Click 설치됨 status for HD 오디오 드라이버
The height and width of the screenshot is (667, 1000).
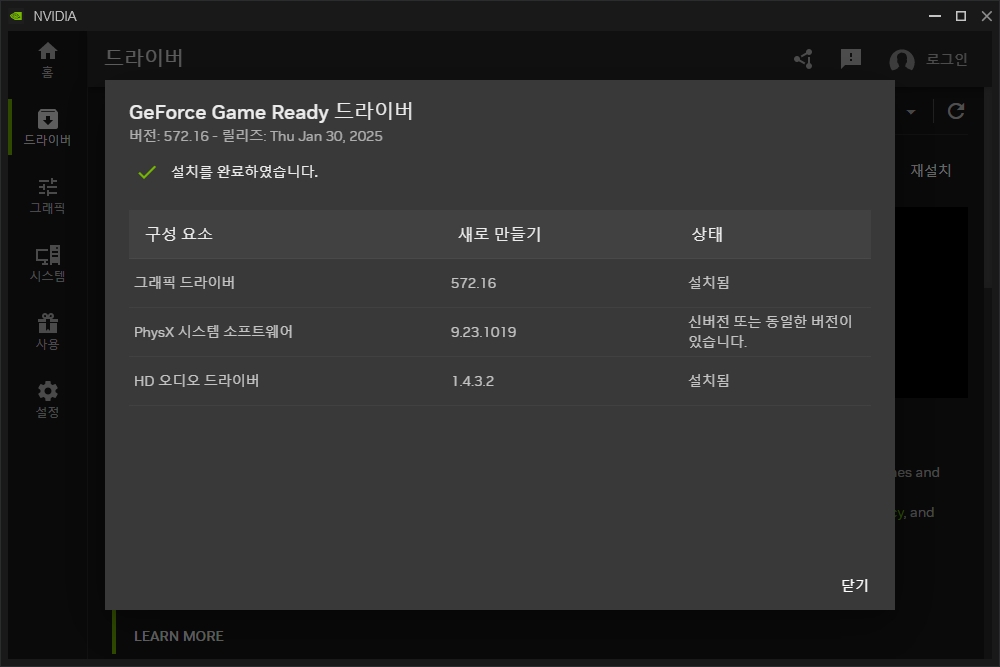coord(709,381)
